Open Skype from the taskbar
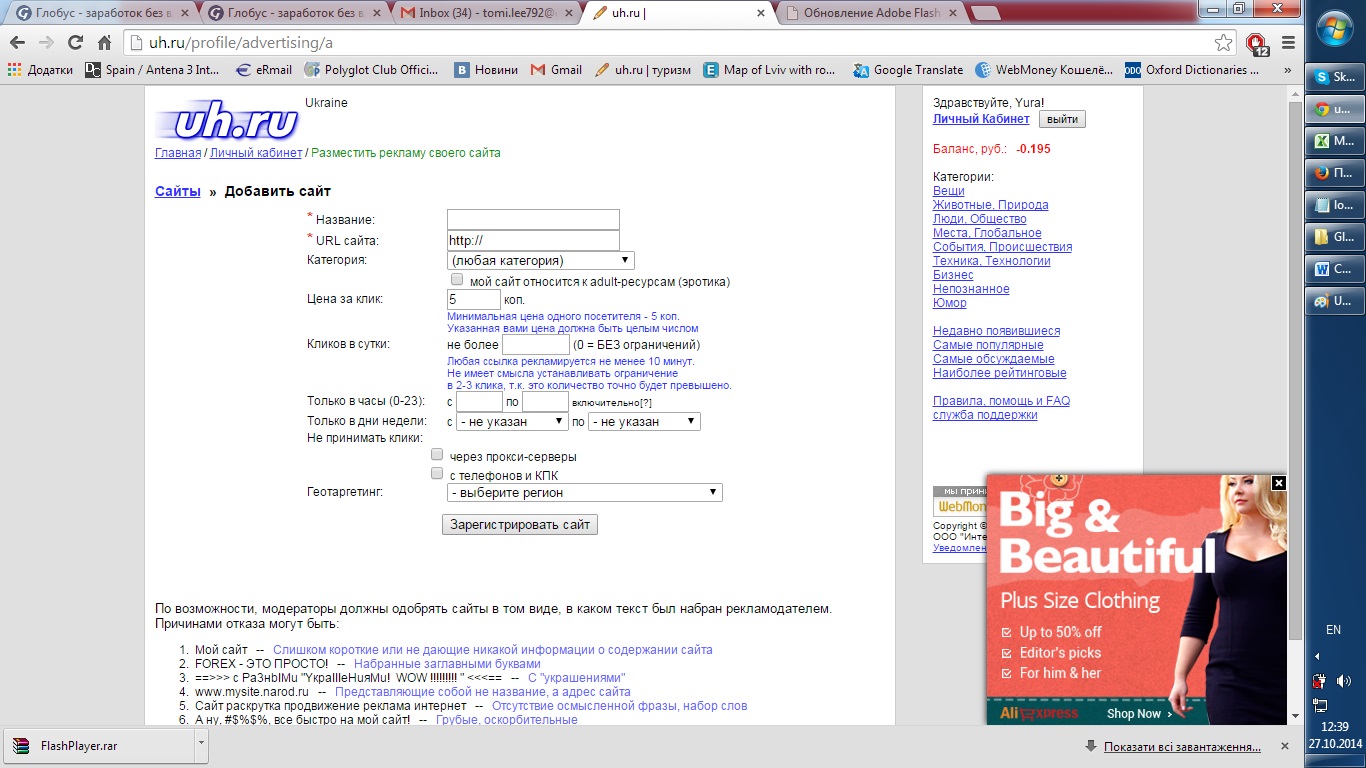Screen dimensions: 1366x768 tap(1335, 77)
